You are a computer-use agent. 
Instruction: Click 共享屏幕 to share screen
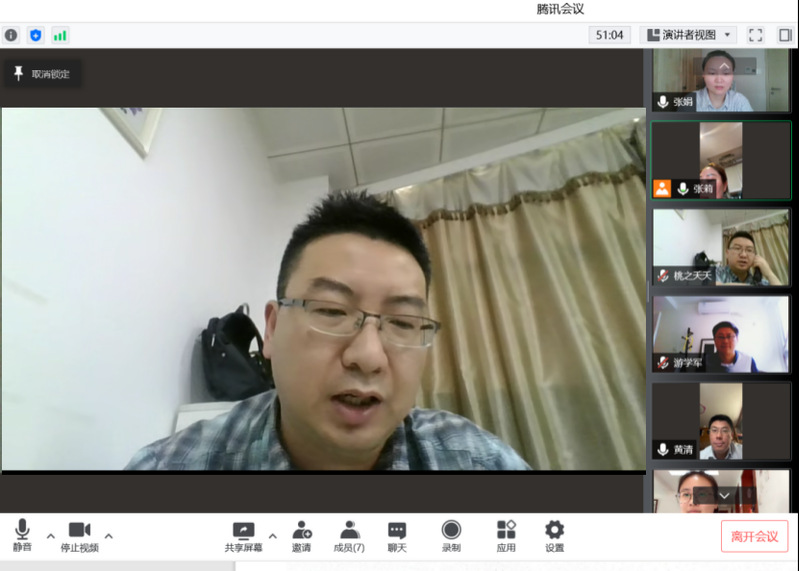[x=244, y=536]
